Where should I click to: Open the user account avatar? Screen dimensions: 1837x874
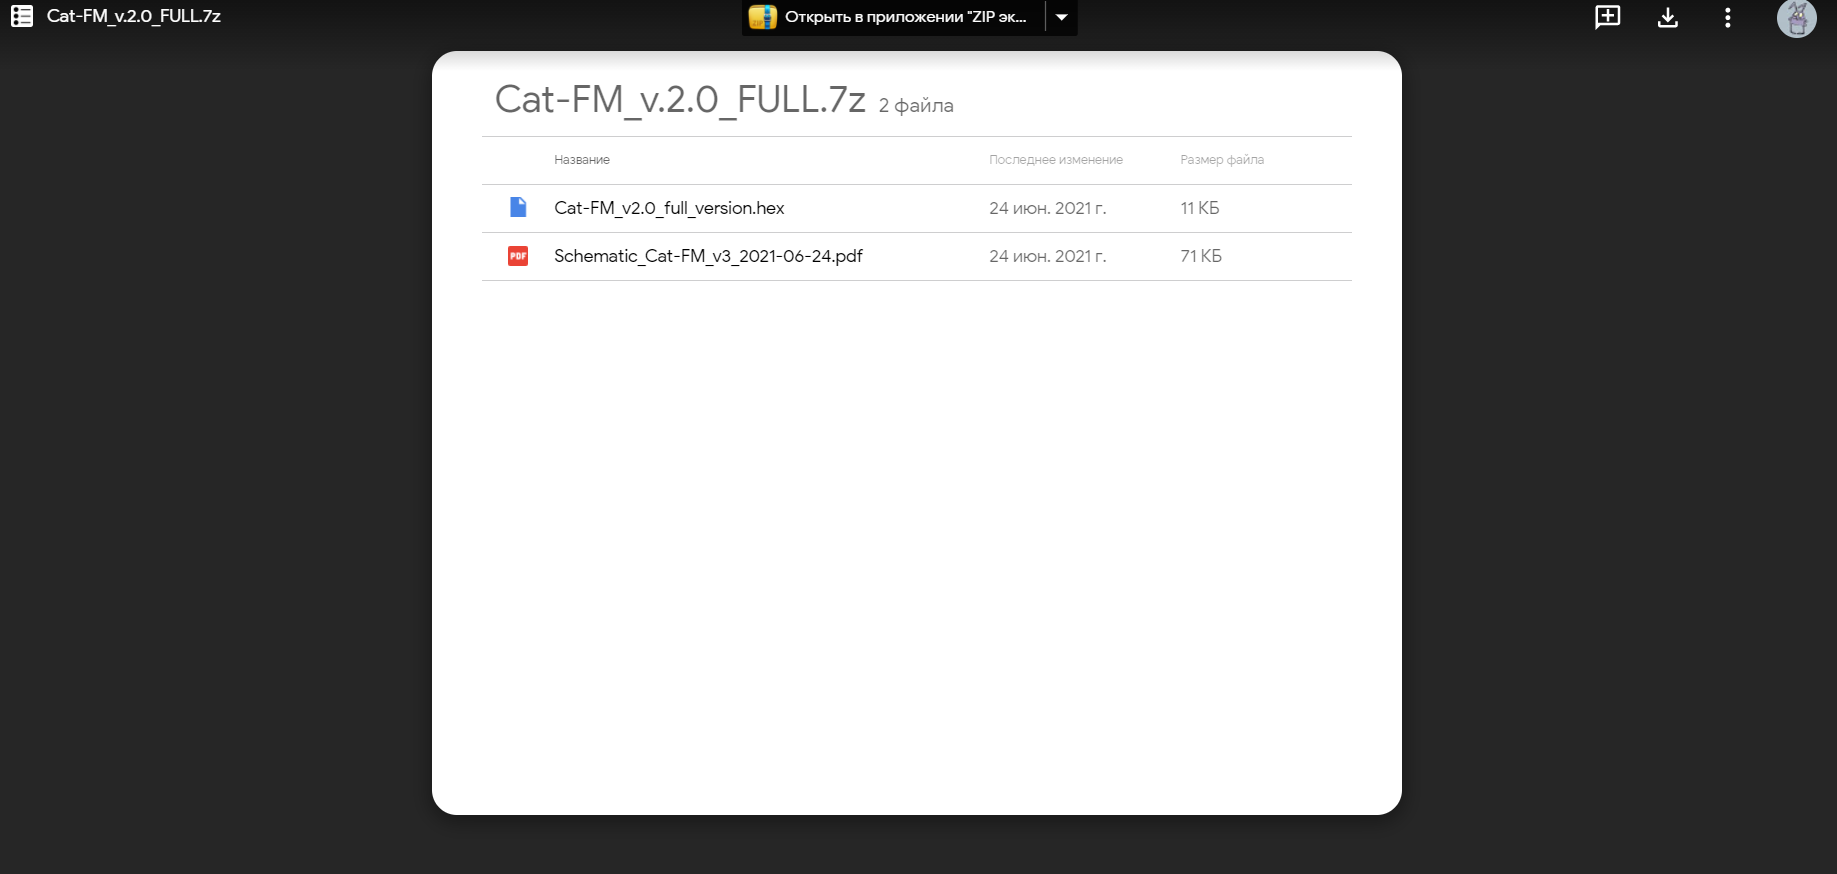click(1796, 18)
